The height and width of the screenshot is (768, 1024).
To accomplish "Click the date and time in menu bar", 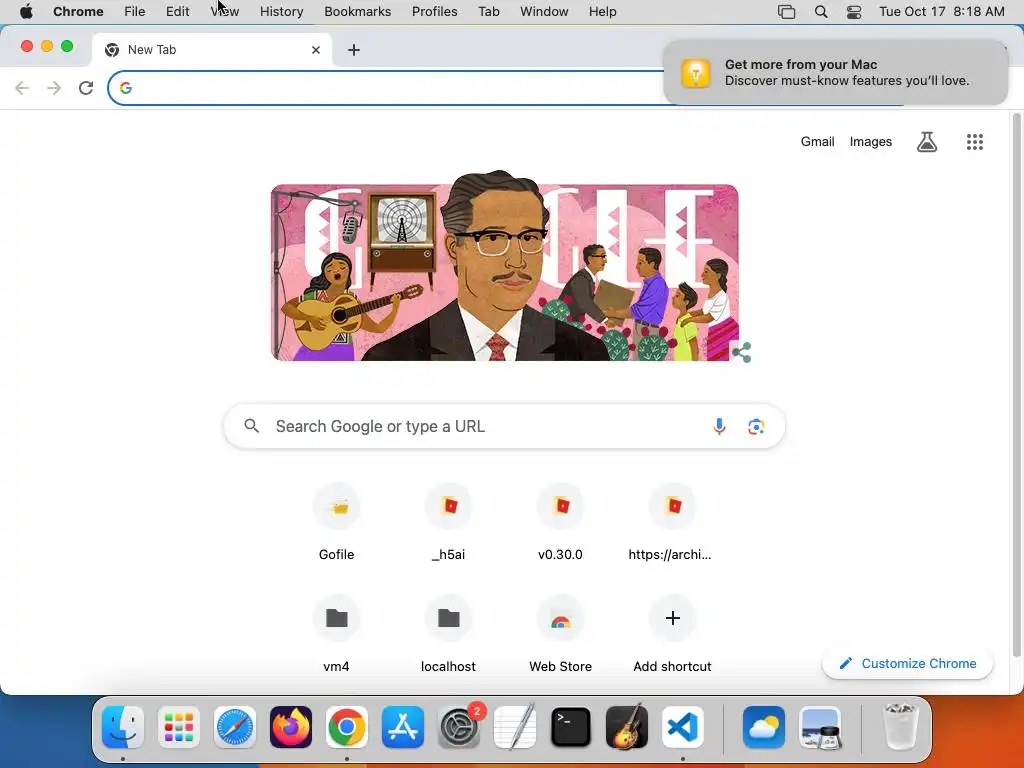I will (x=942, y=12).
